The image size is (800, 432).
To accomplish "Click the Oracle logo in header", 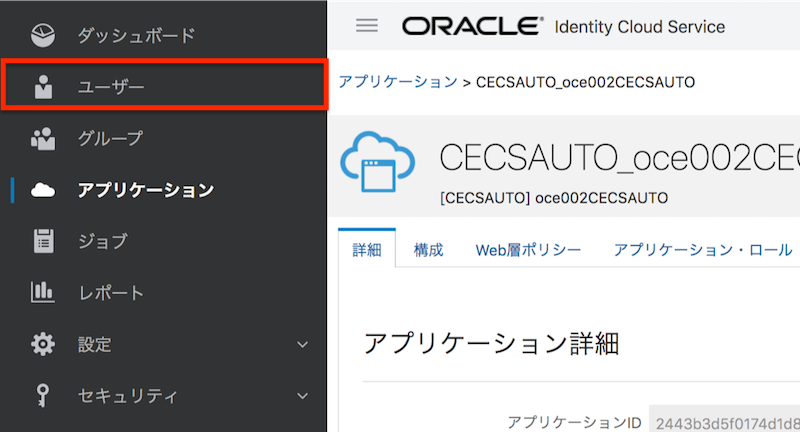I will (x=472, y=26).
